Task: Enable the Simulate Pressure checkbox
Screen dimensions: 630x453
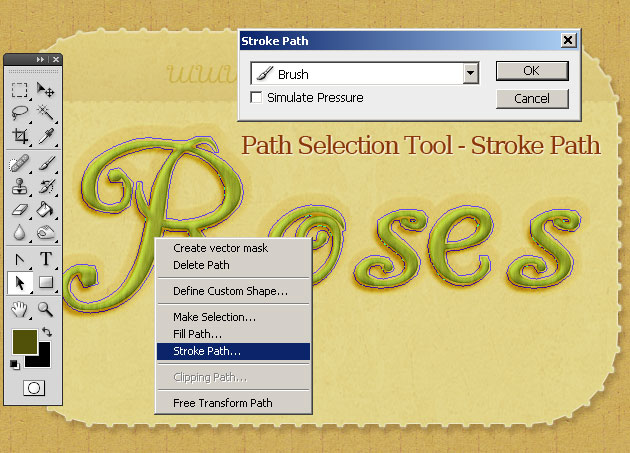Action: pyautogui.click(x=256, y=98)
